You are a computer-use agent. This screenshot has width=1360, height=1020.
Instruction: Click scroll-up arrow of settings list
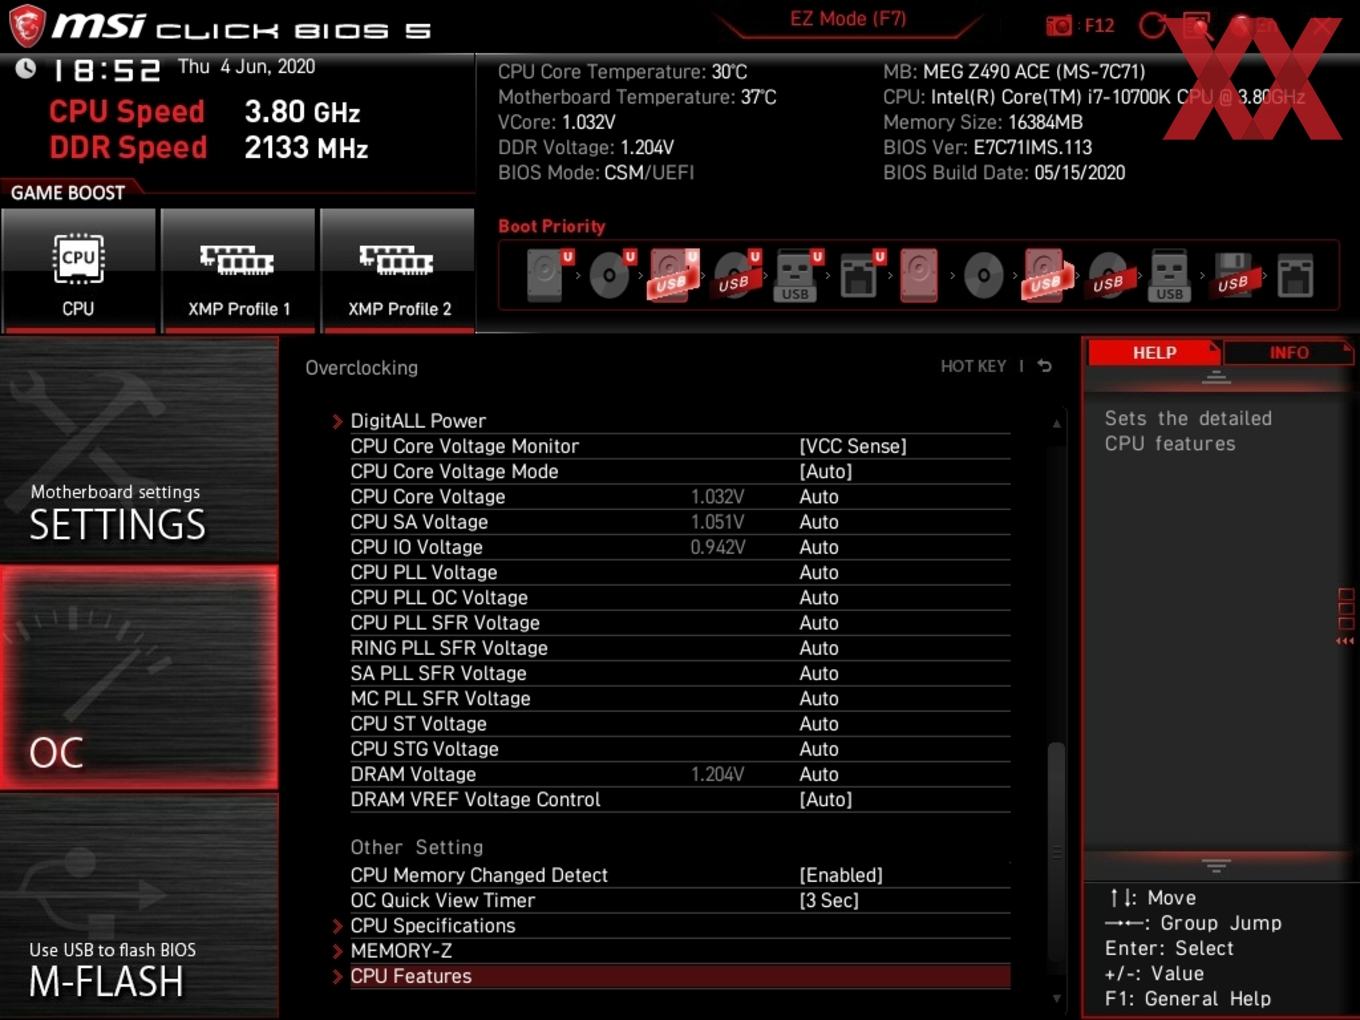point(1056,424)
